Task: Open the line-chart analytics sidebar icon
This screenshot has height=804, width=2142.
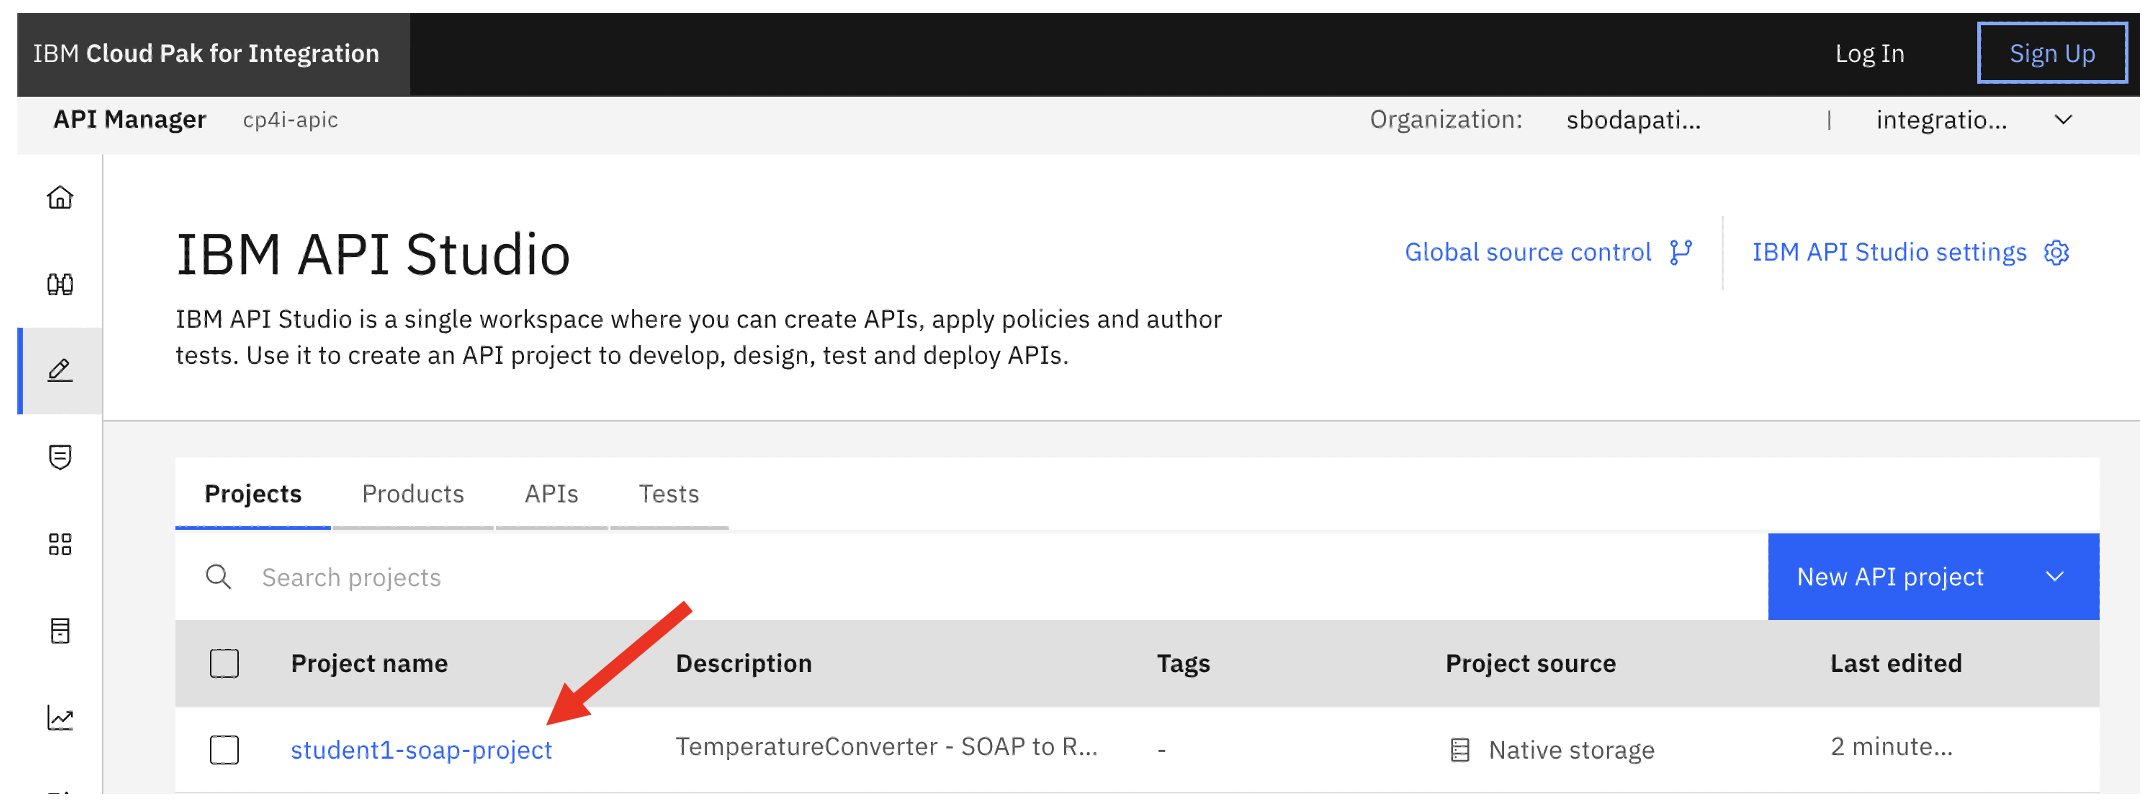Action: coord(60,718)
